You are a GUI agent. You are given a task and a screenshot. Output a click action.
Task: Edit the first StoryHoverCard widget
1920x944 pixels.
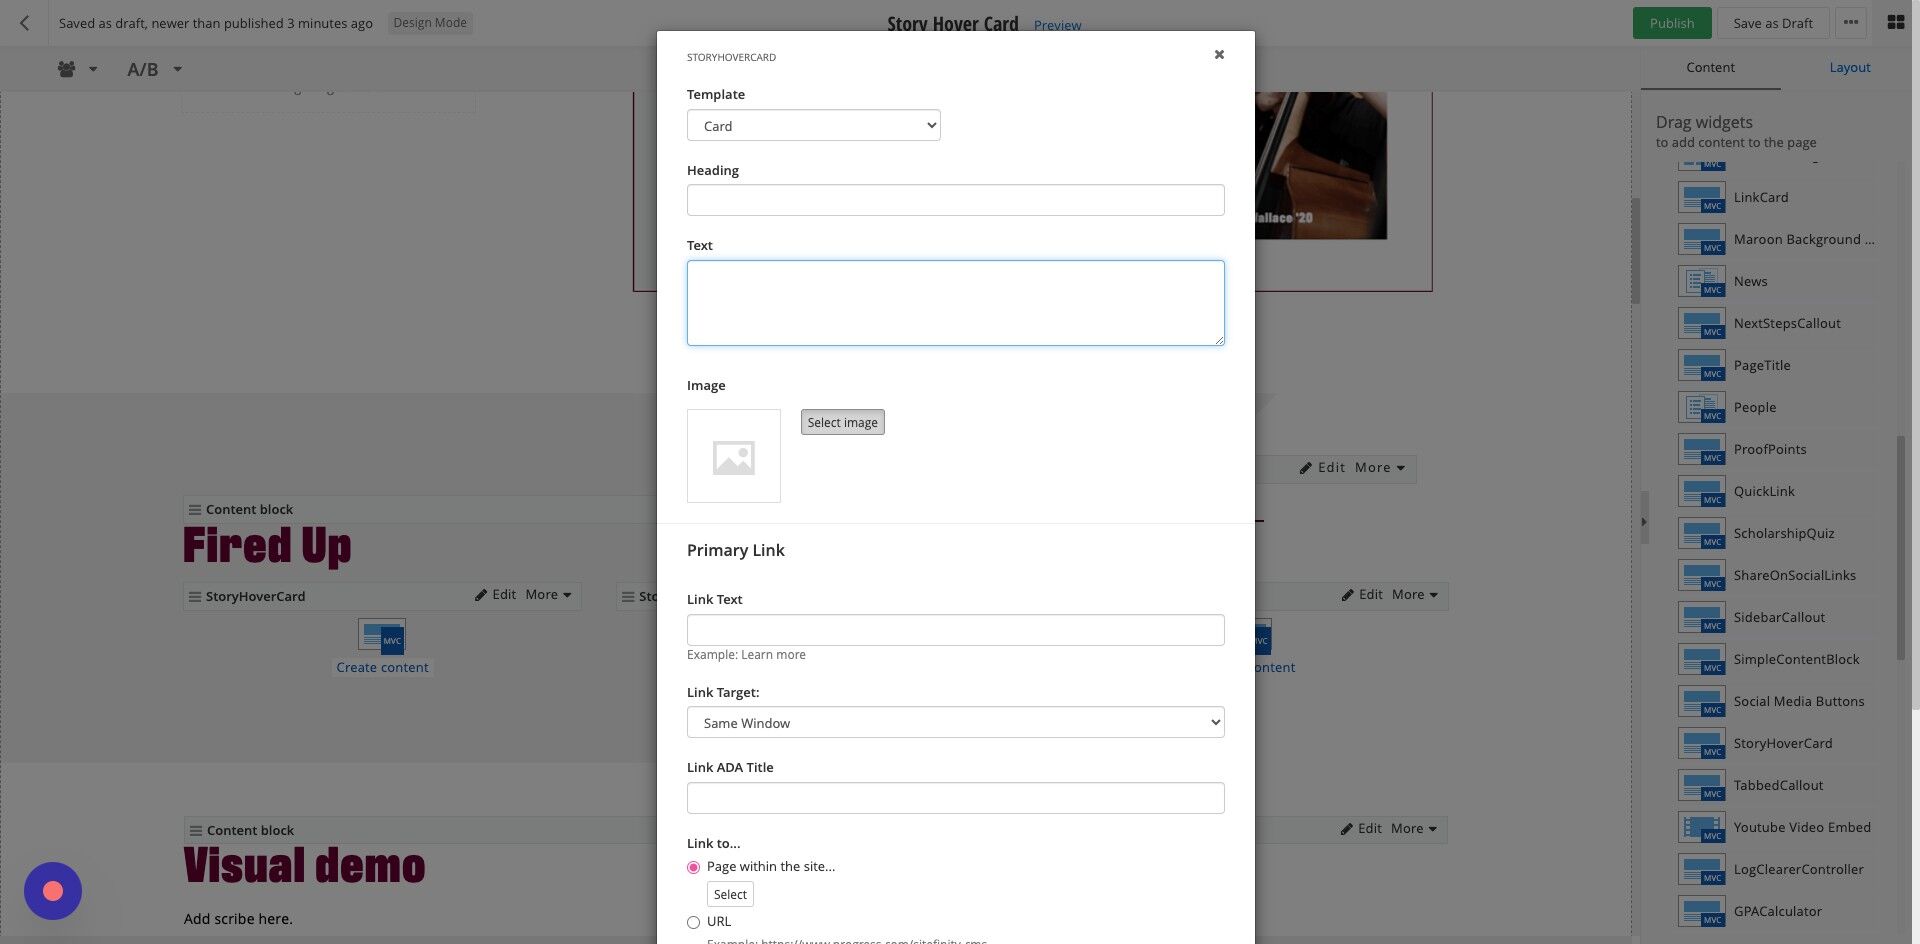tap(495, 595)
